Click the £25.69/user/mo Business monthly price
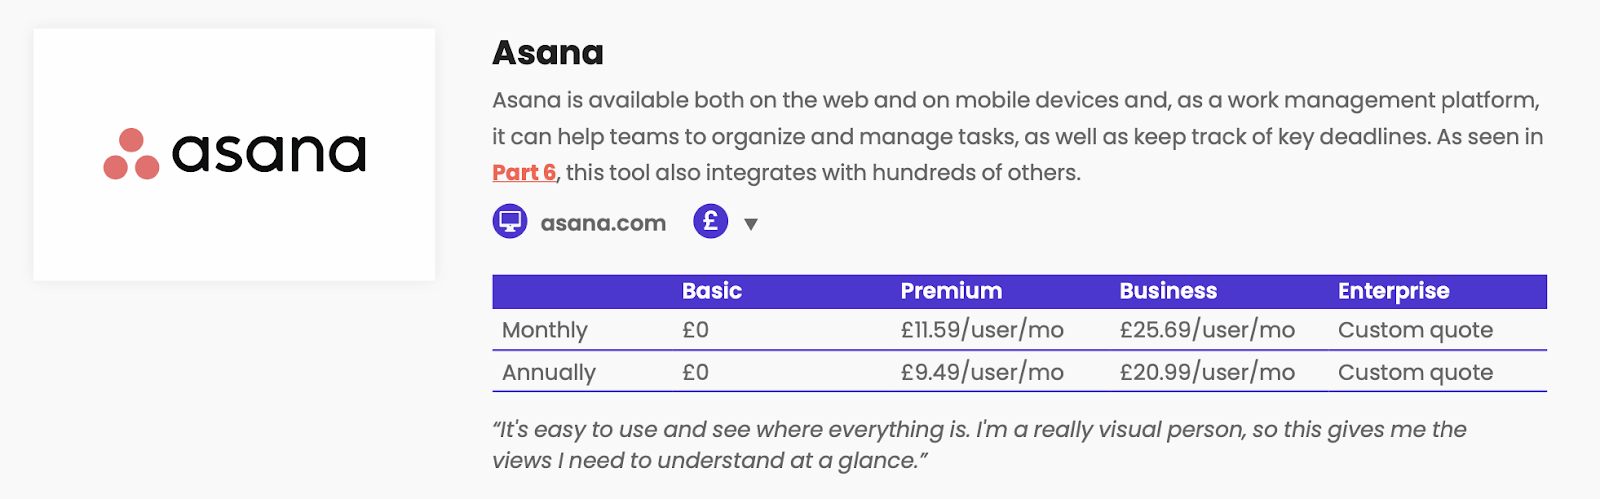Screen dimensions: 1600x499 tap(1207, 330)
